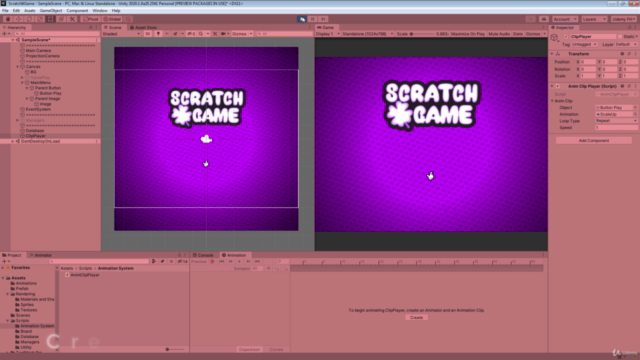Toggle Pivot handle position
The image size is (640, 360).
[91, 19]
